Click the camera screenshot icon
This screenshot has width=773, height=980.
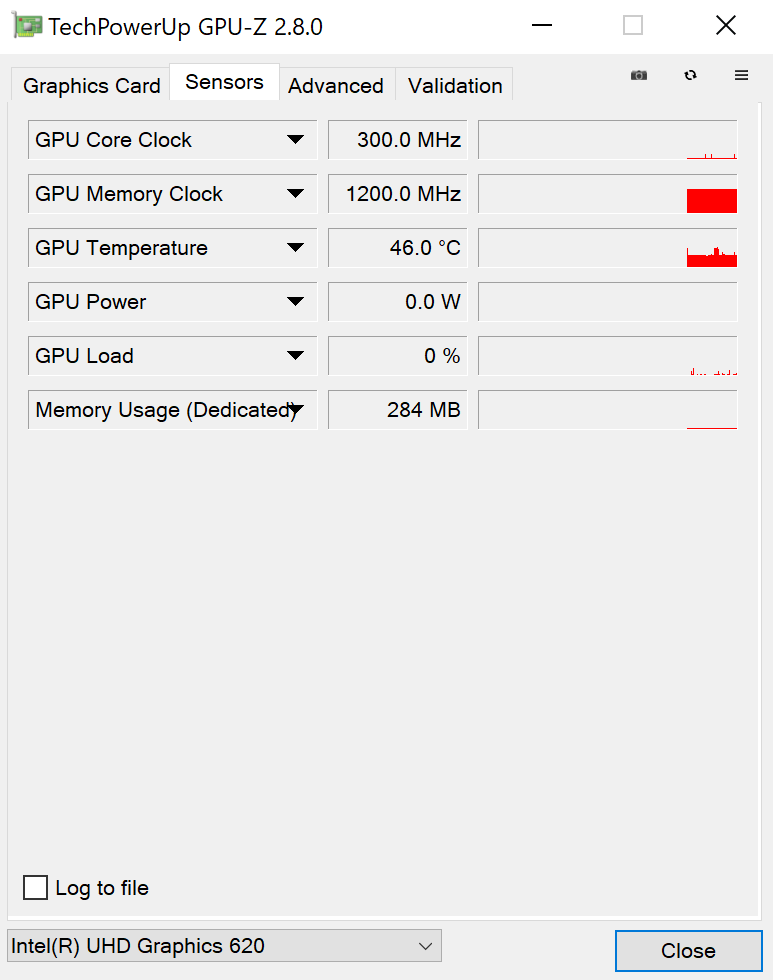[639, 75]
